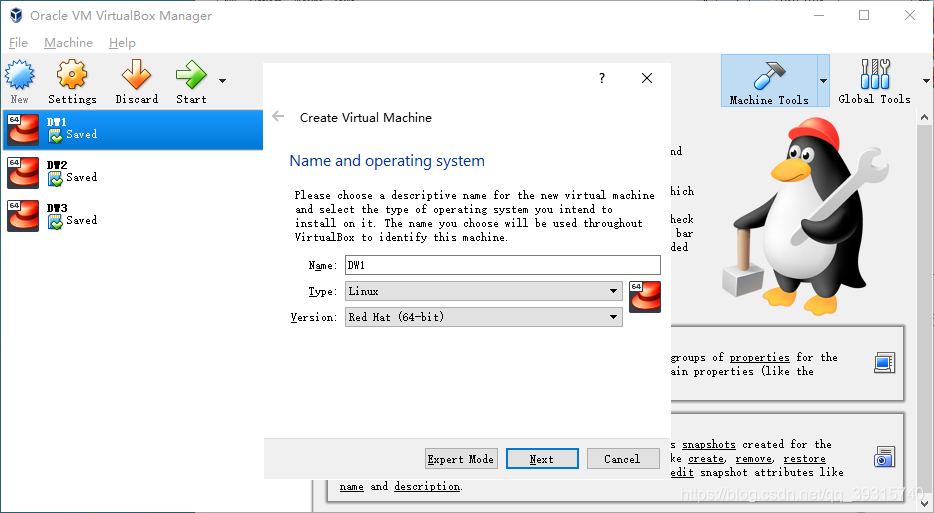Click the question mark help button
The width and height of the screenshot is (934, 513).
602,78
